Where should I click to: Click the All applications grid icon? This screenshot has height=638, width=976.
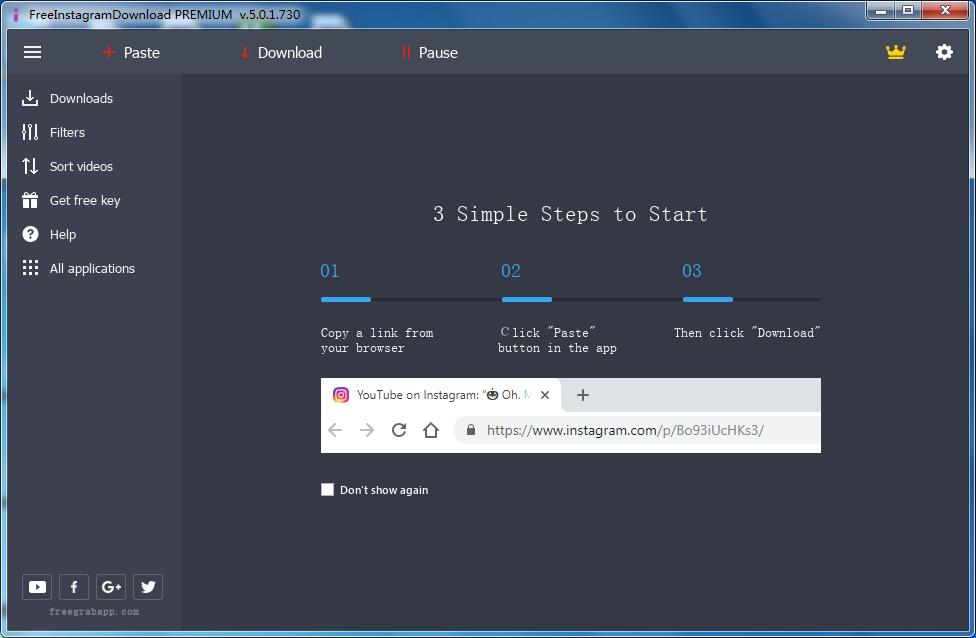(x=30, y=268)
